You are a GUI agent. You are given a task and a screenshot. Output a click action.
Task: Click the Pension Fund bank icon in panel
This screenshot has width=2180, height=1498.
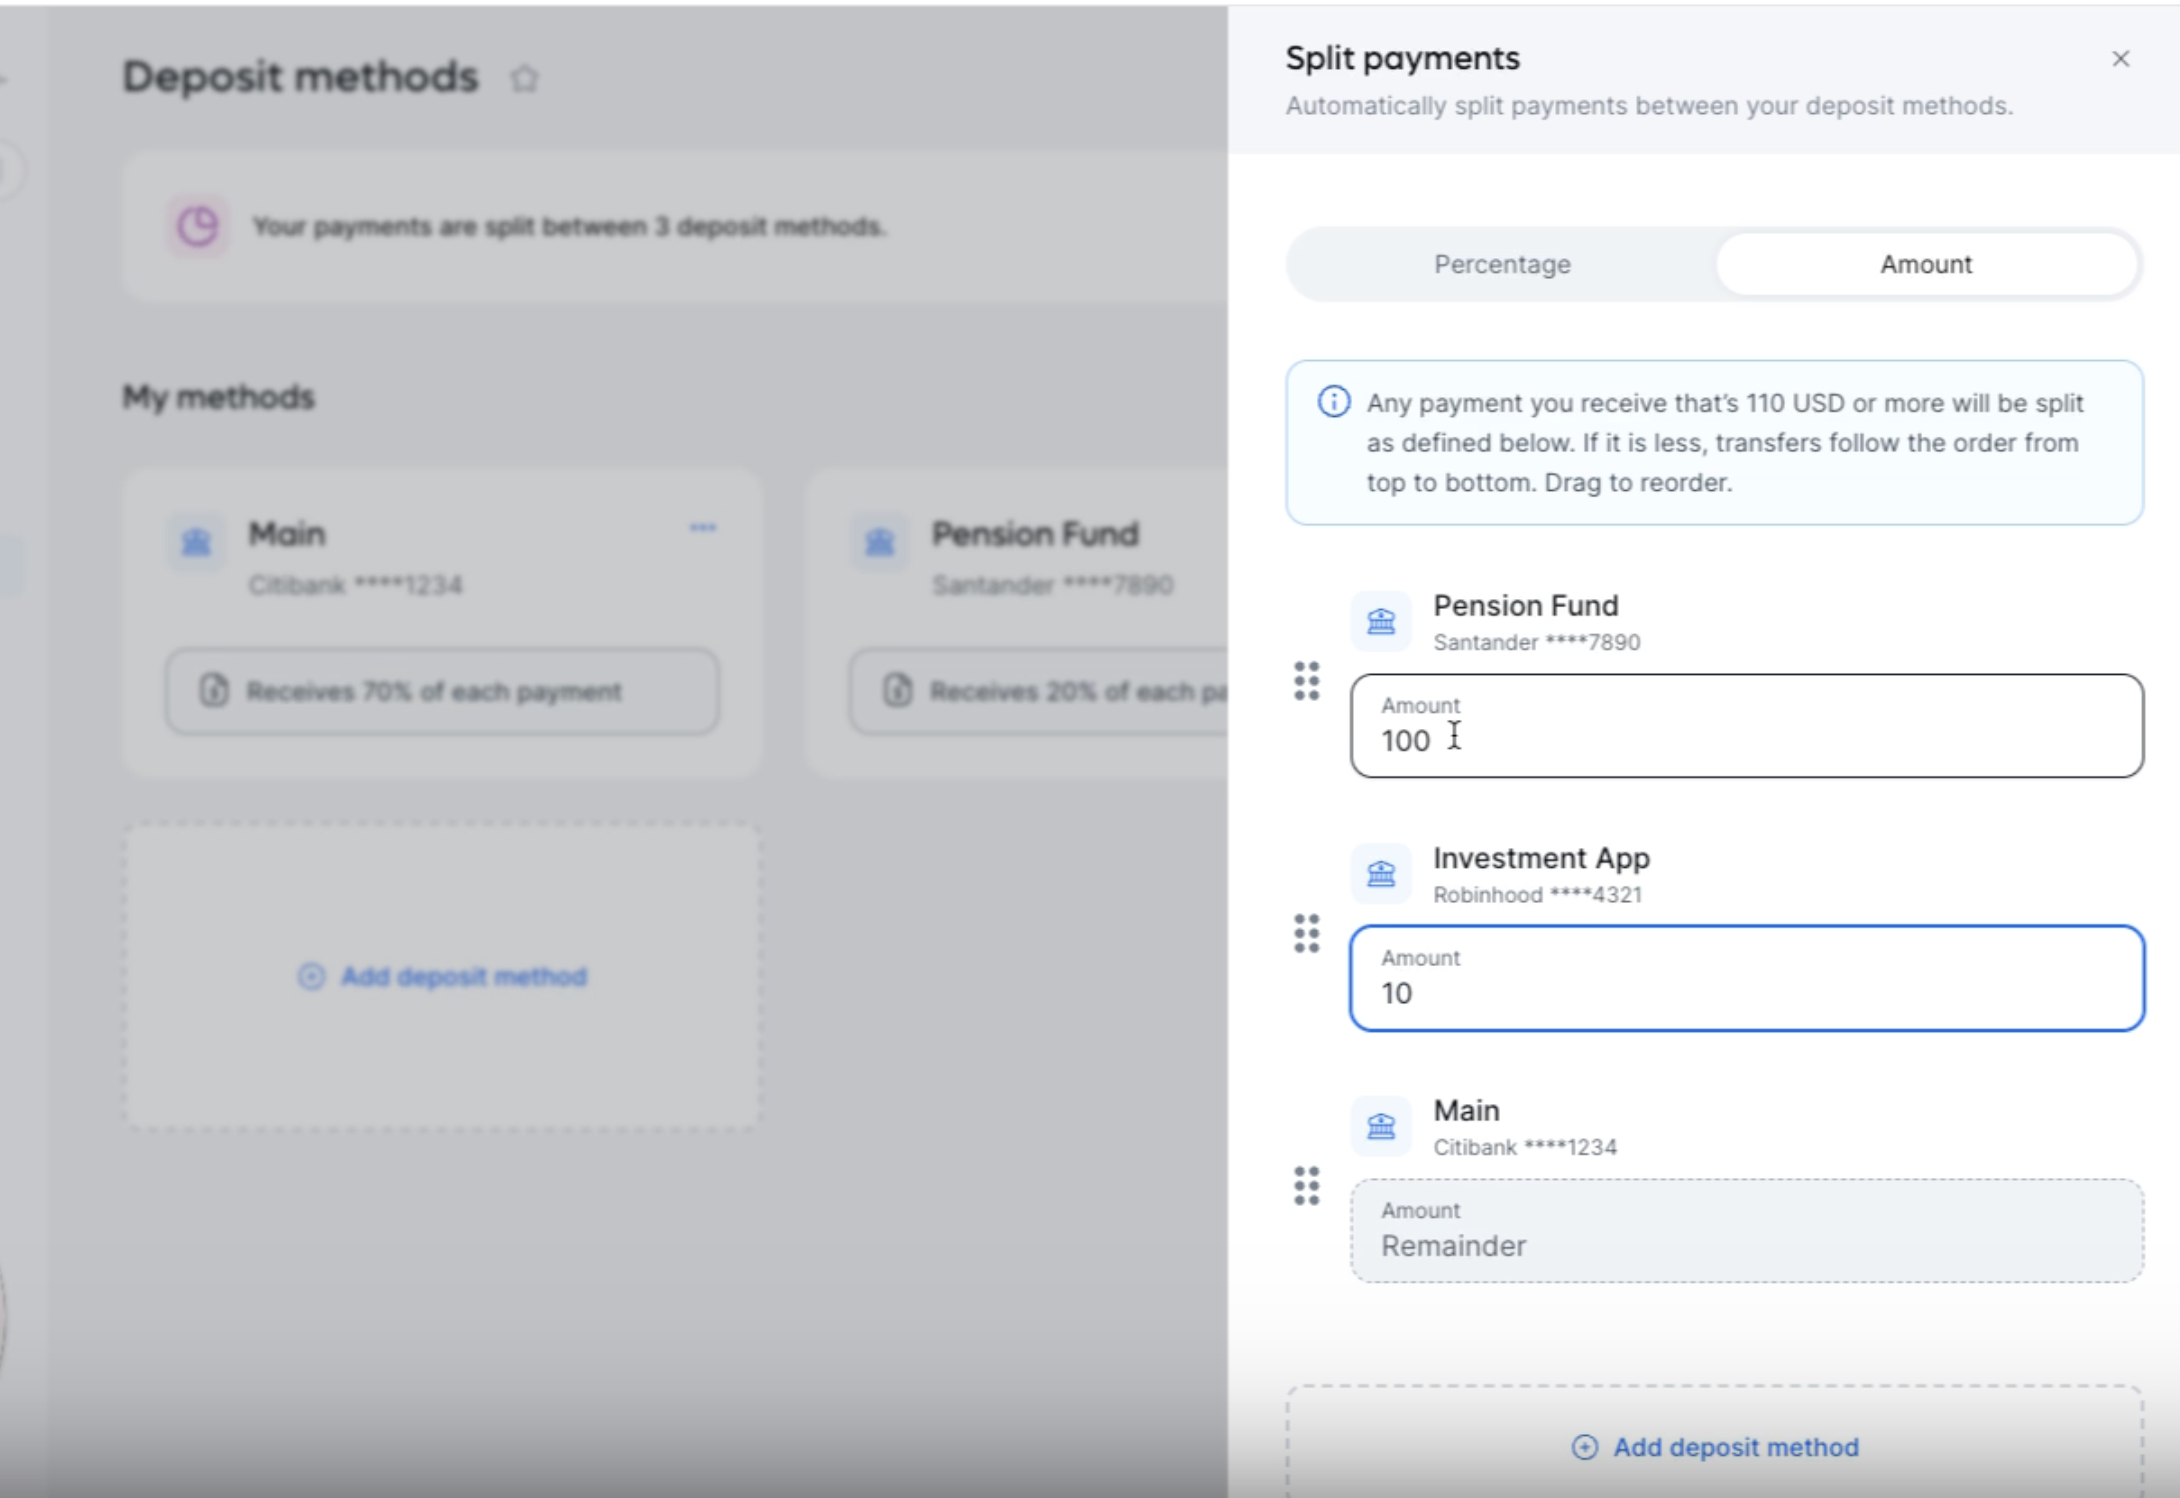[x=1381, y=621]
